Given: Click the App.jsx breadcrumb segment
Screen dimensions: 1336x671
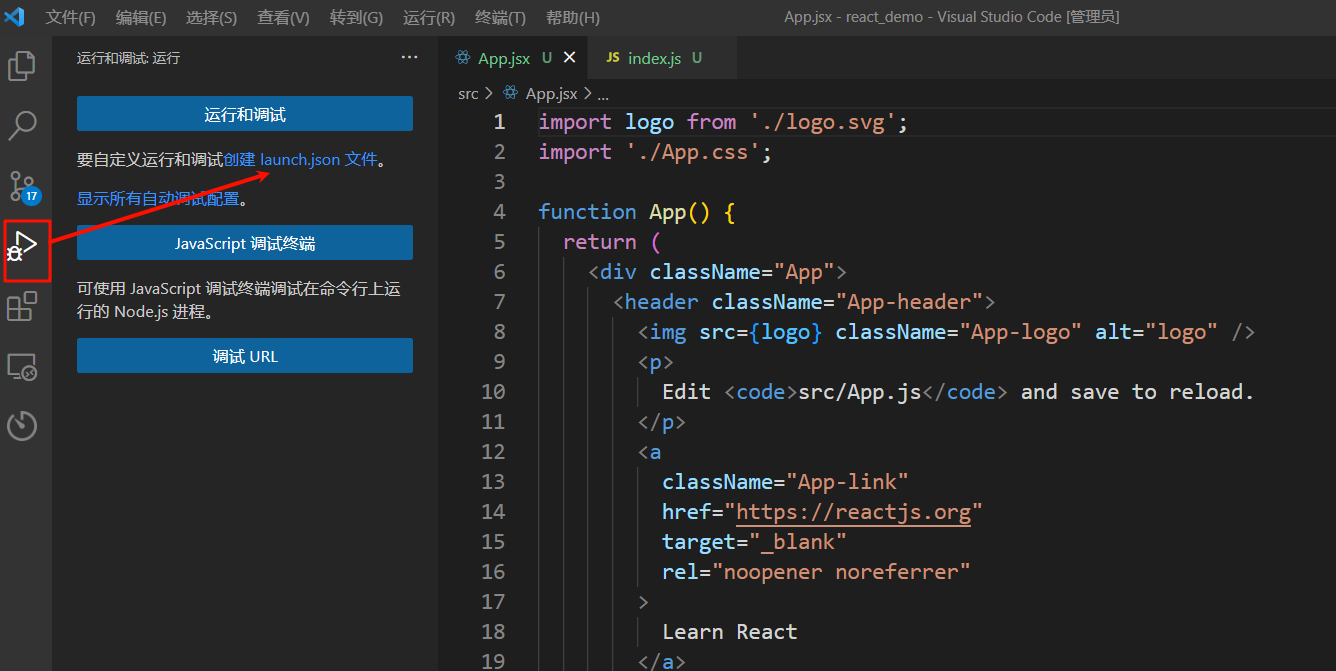Looking at the screenshot, I should [x=551, y=93].
